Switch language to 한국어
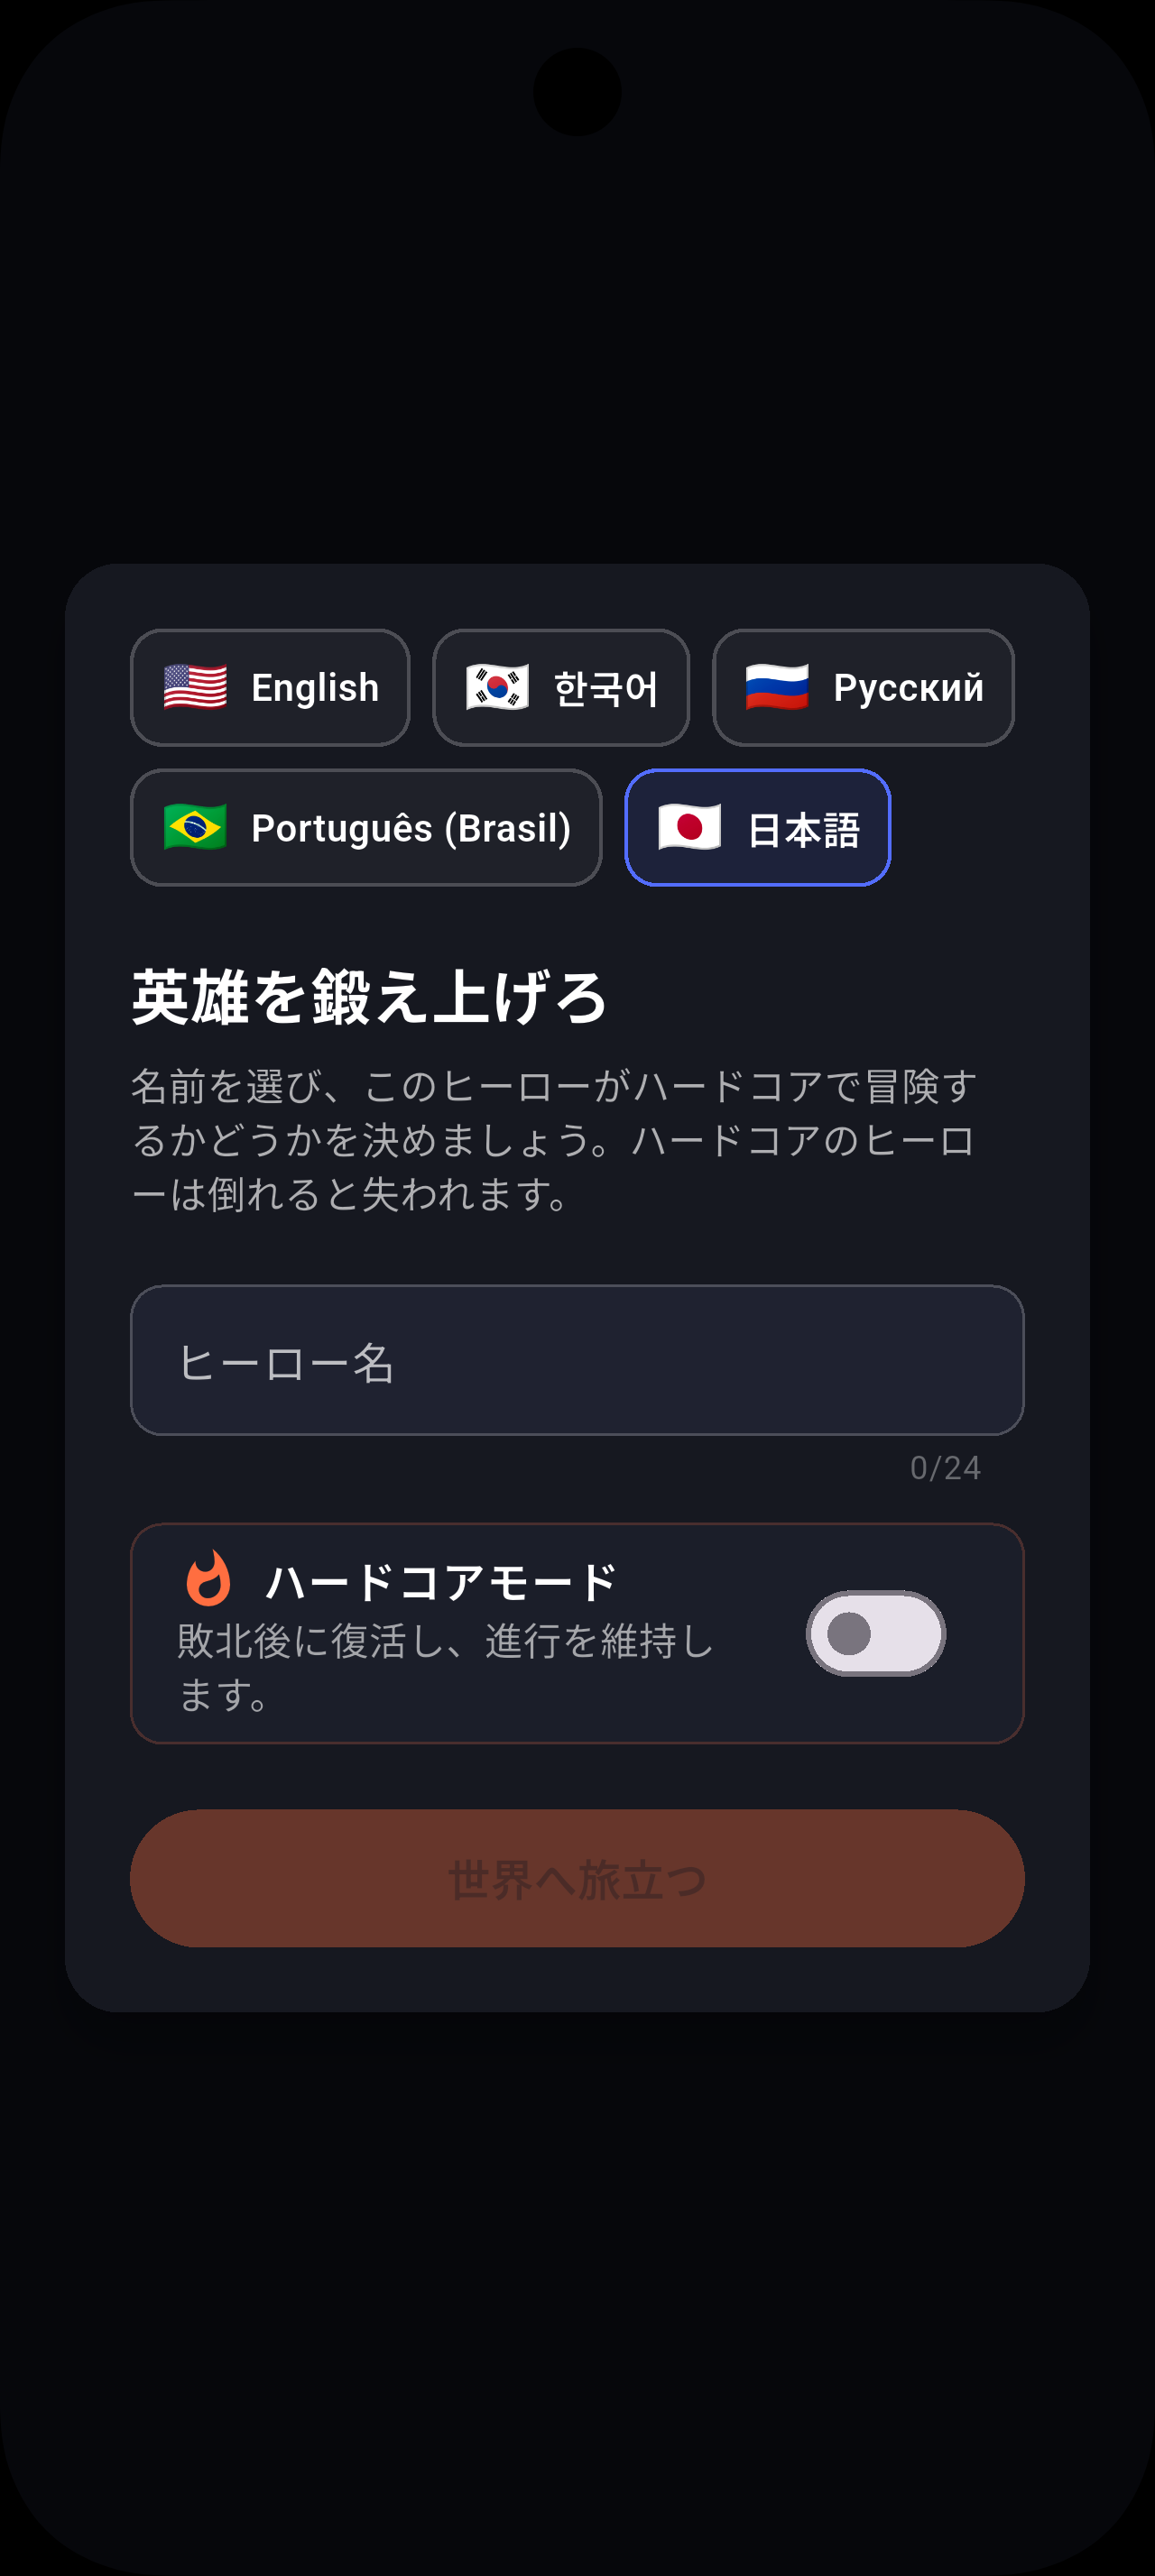This screenshot has width=1155, height=2576. tap(606, 688)
